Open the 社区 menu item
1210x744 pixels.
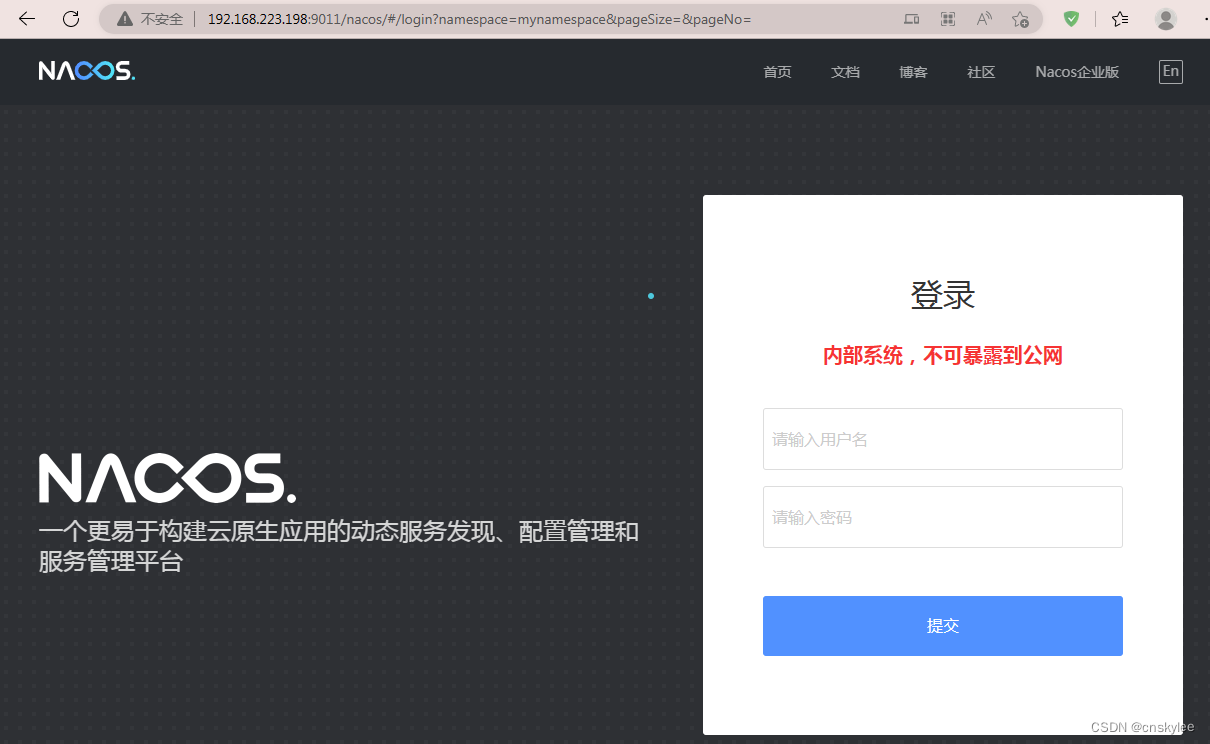(x=981, y=72)
